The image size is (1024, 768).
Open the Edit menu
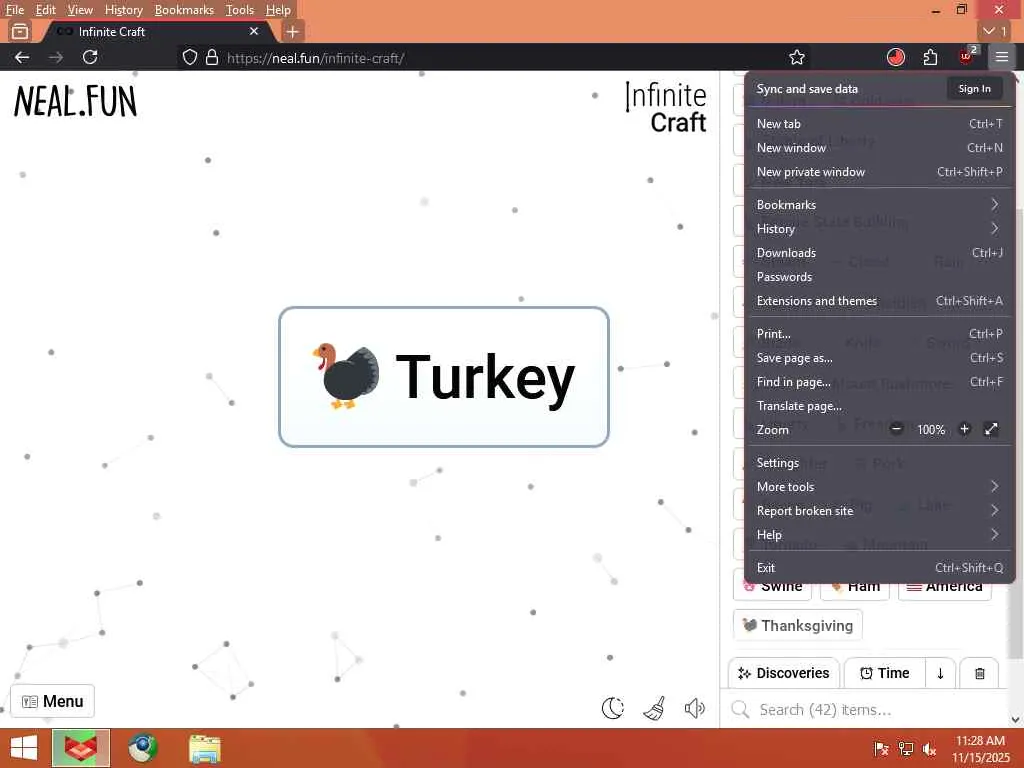point(45,10)
